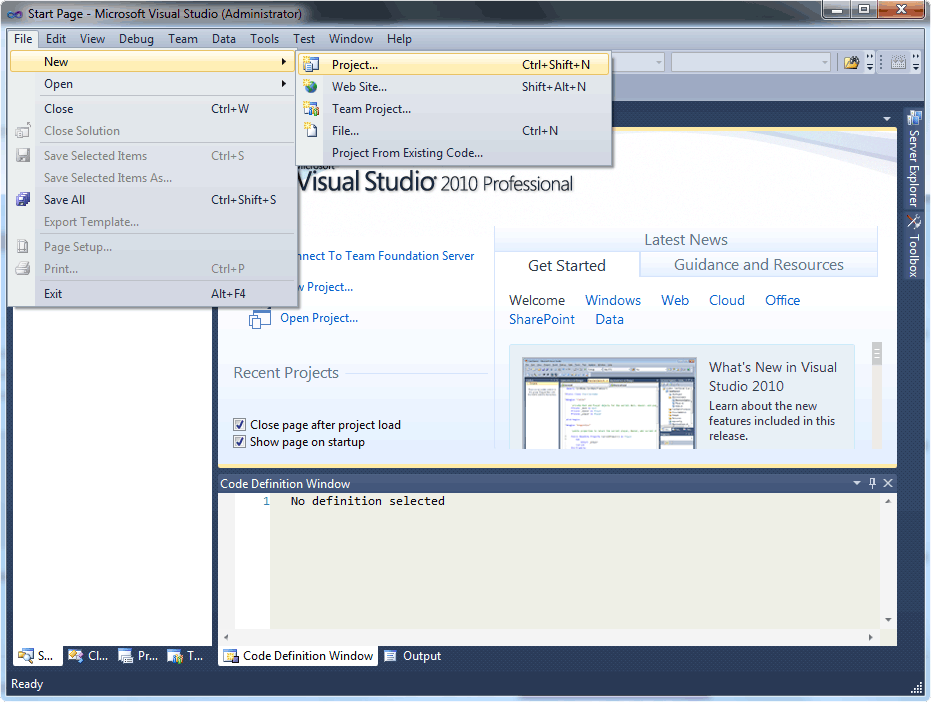
Task: Click the SharePoint category link
Action: (542, 319)
